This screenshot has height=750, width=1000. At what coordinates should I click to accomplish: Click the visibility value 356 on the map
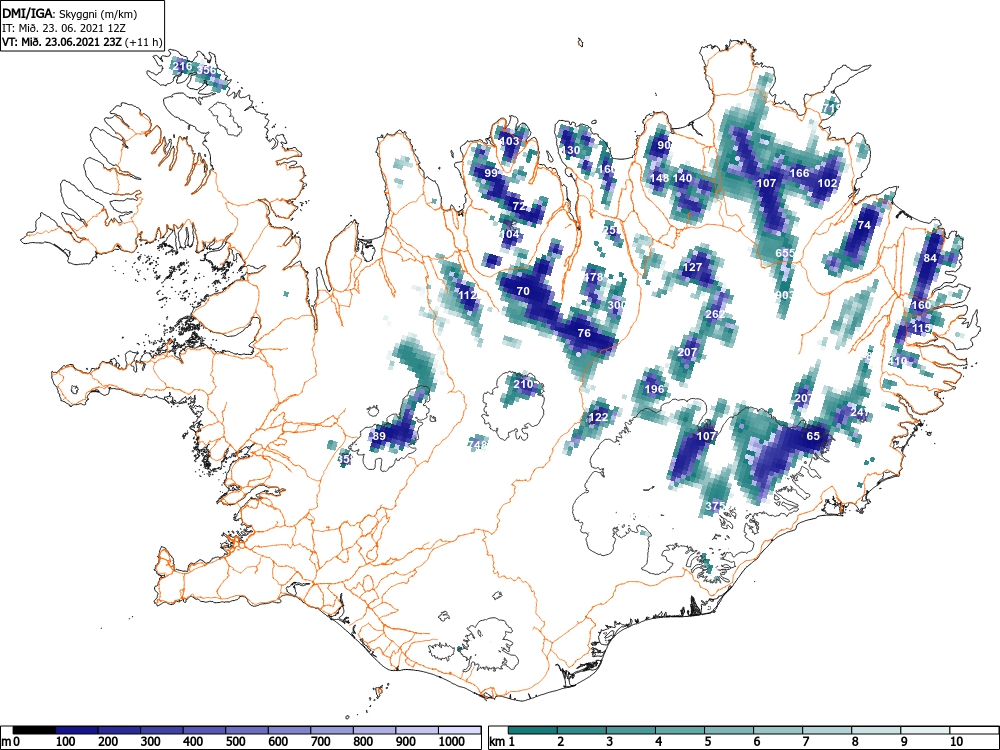pos(207,70)
